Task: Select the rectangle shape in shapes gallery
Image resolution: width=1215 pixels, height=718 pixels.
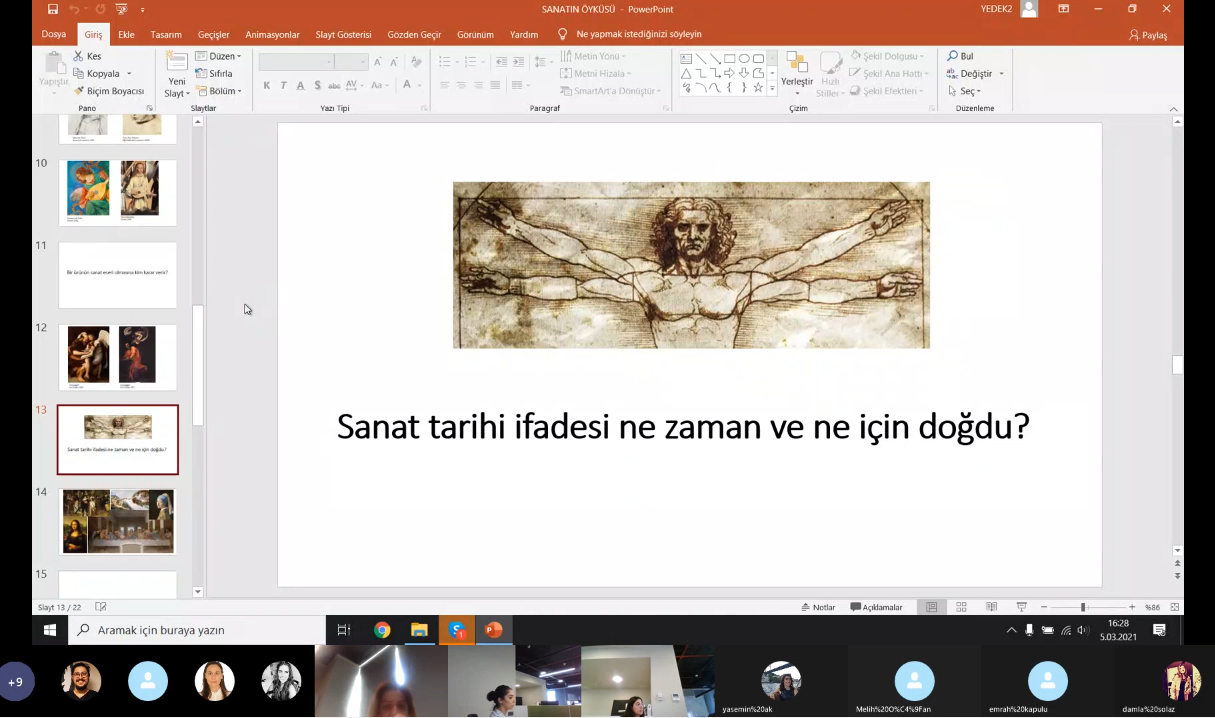Action: [729, 58]
